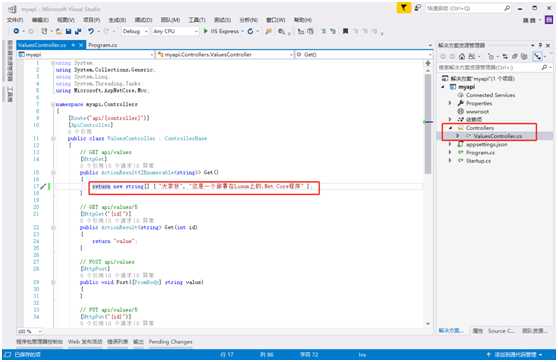The width and height of the screenshot is (558, 362).
Task: Open the Edit menu
Action: pos(40,20)
